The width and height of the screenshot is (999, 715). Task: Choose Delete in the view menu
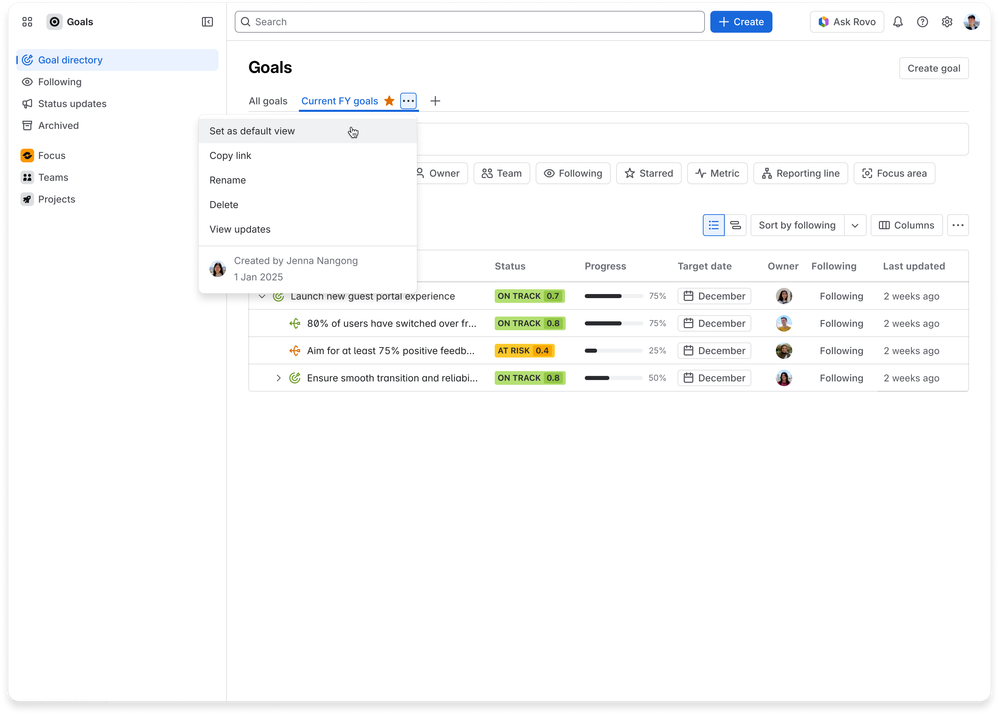tap(308, 205)
